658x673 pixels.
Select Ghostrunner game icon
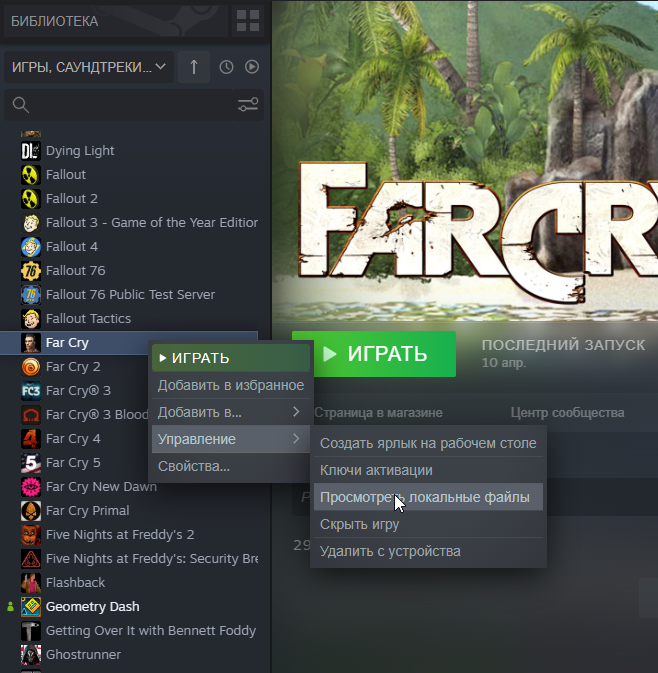[31, 655]
